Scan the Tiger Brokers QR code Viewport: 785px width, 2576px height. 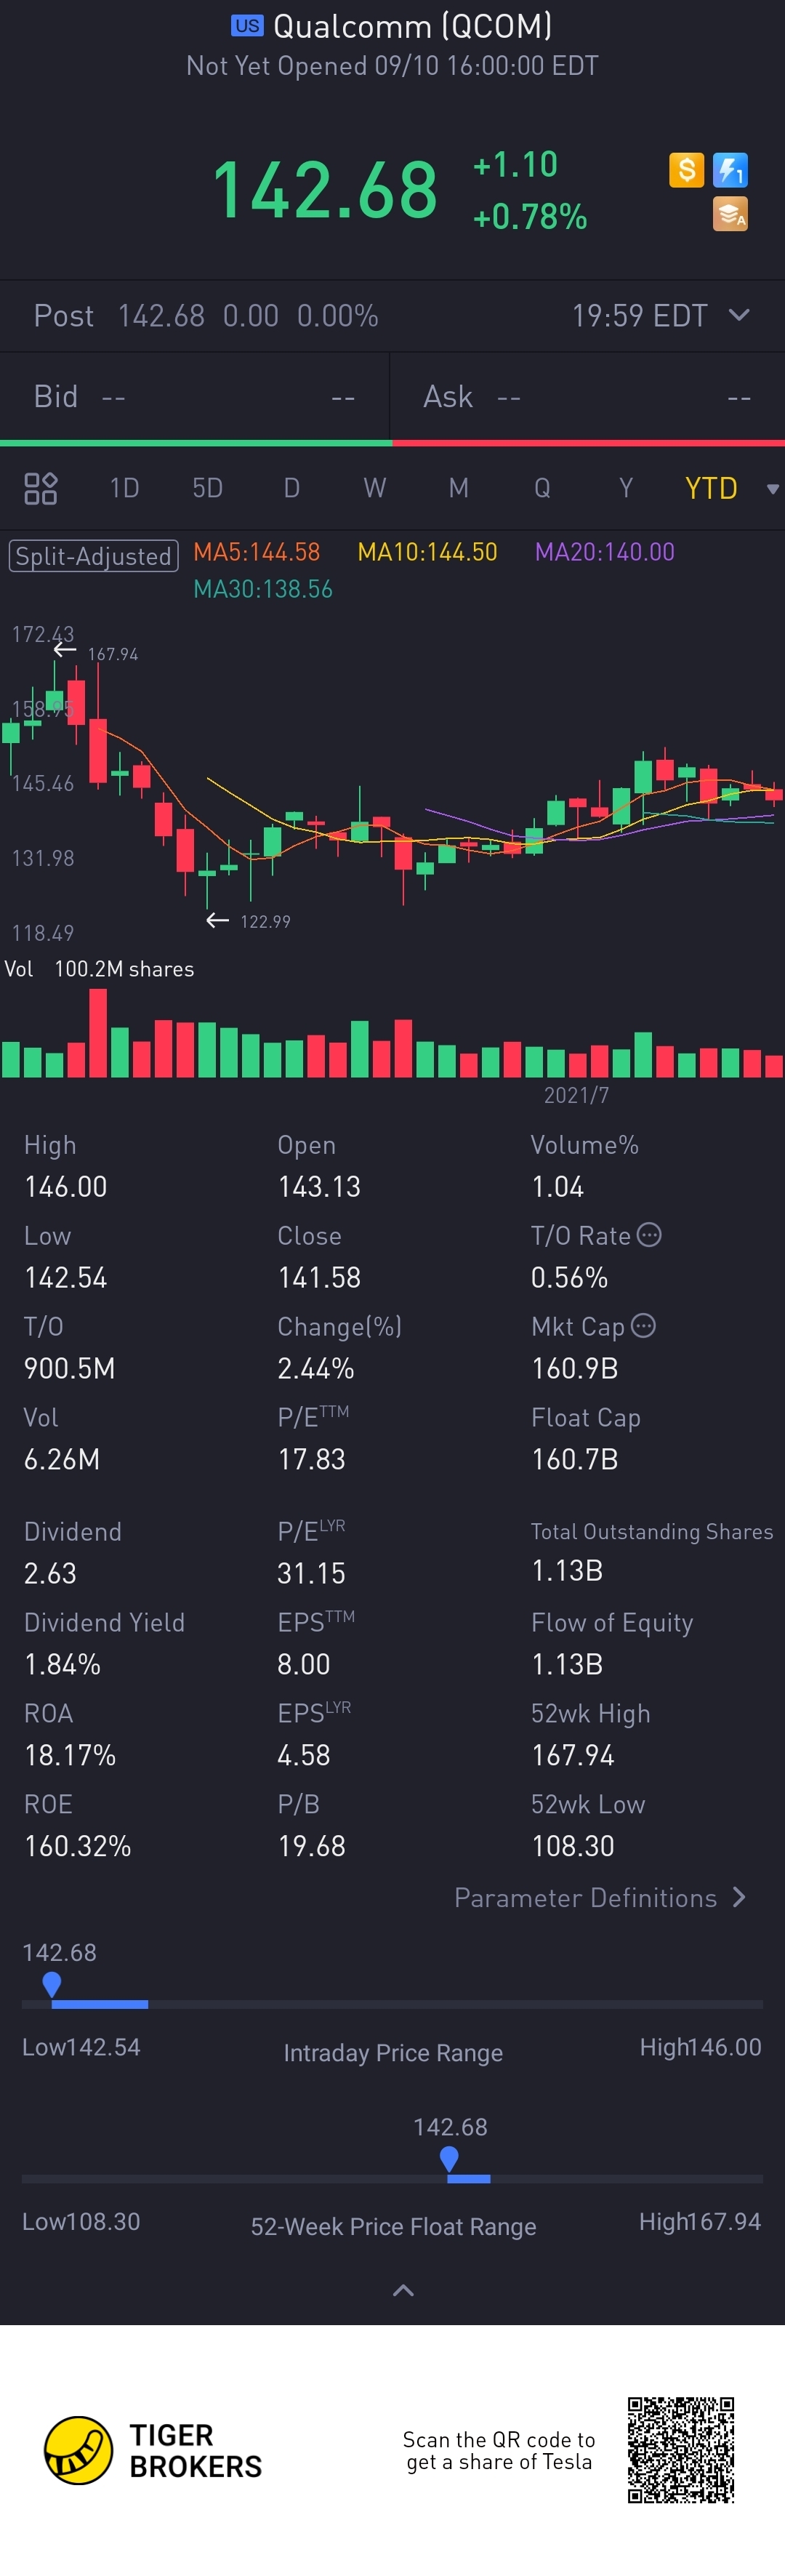[x=680, y=2449]
